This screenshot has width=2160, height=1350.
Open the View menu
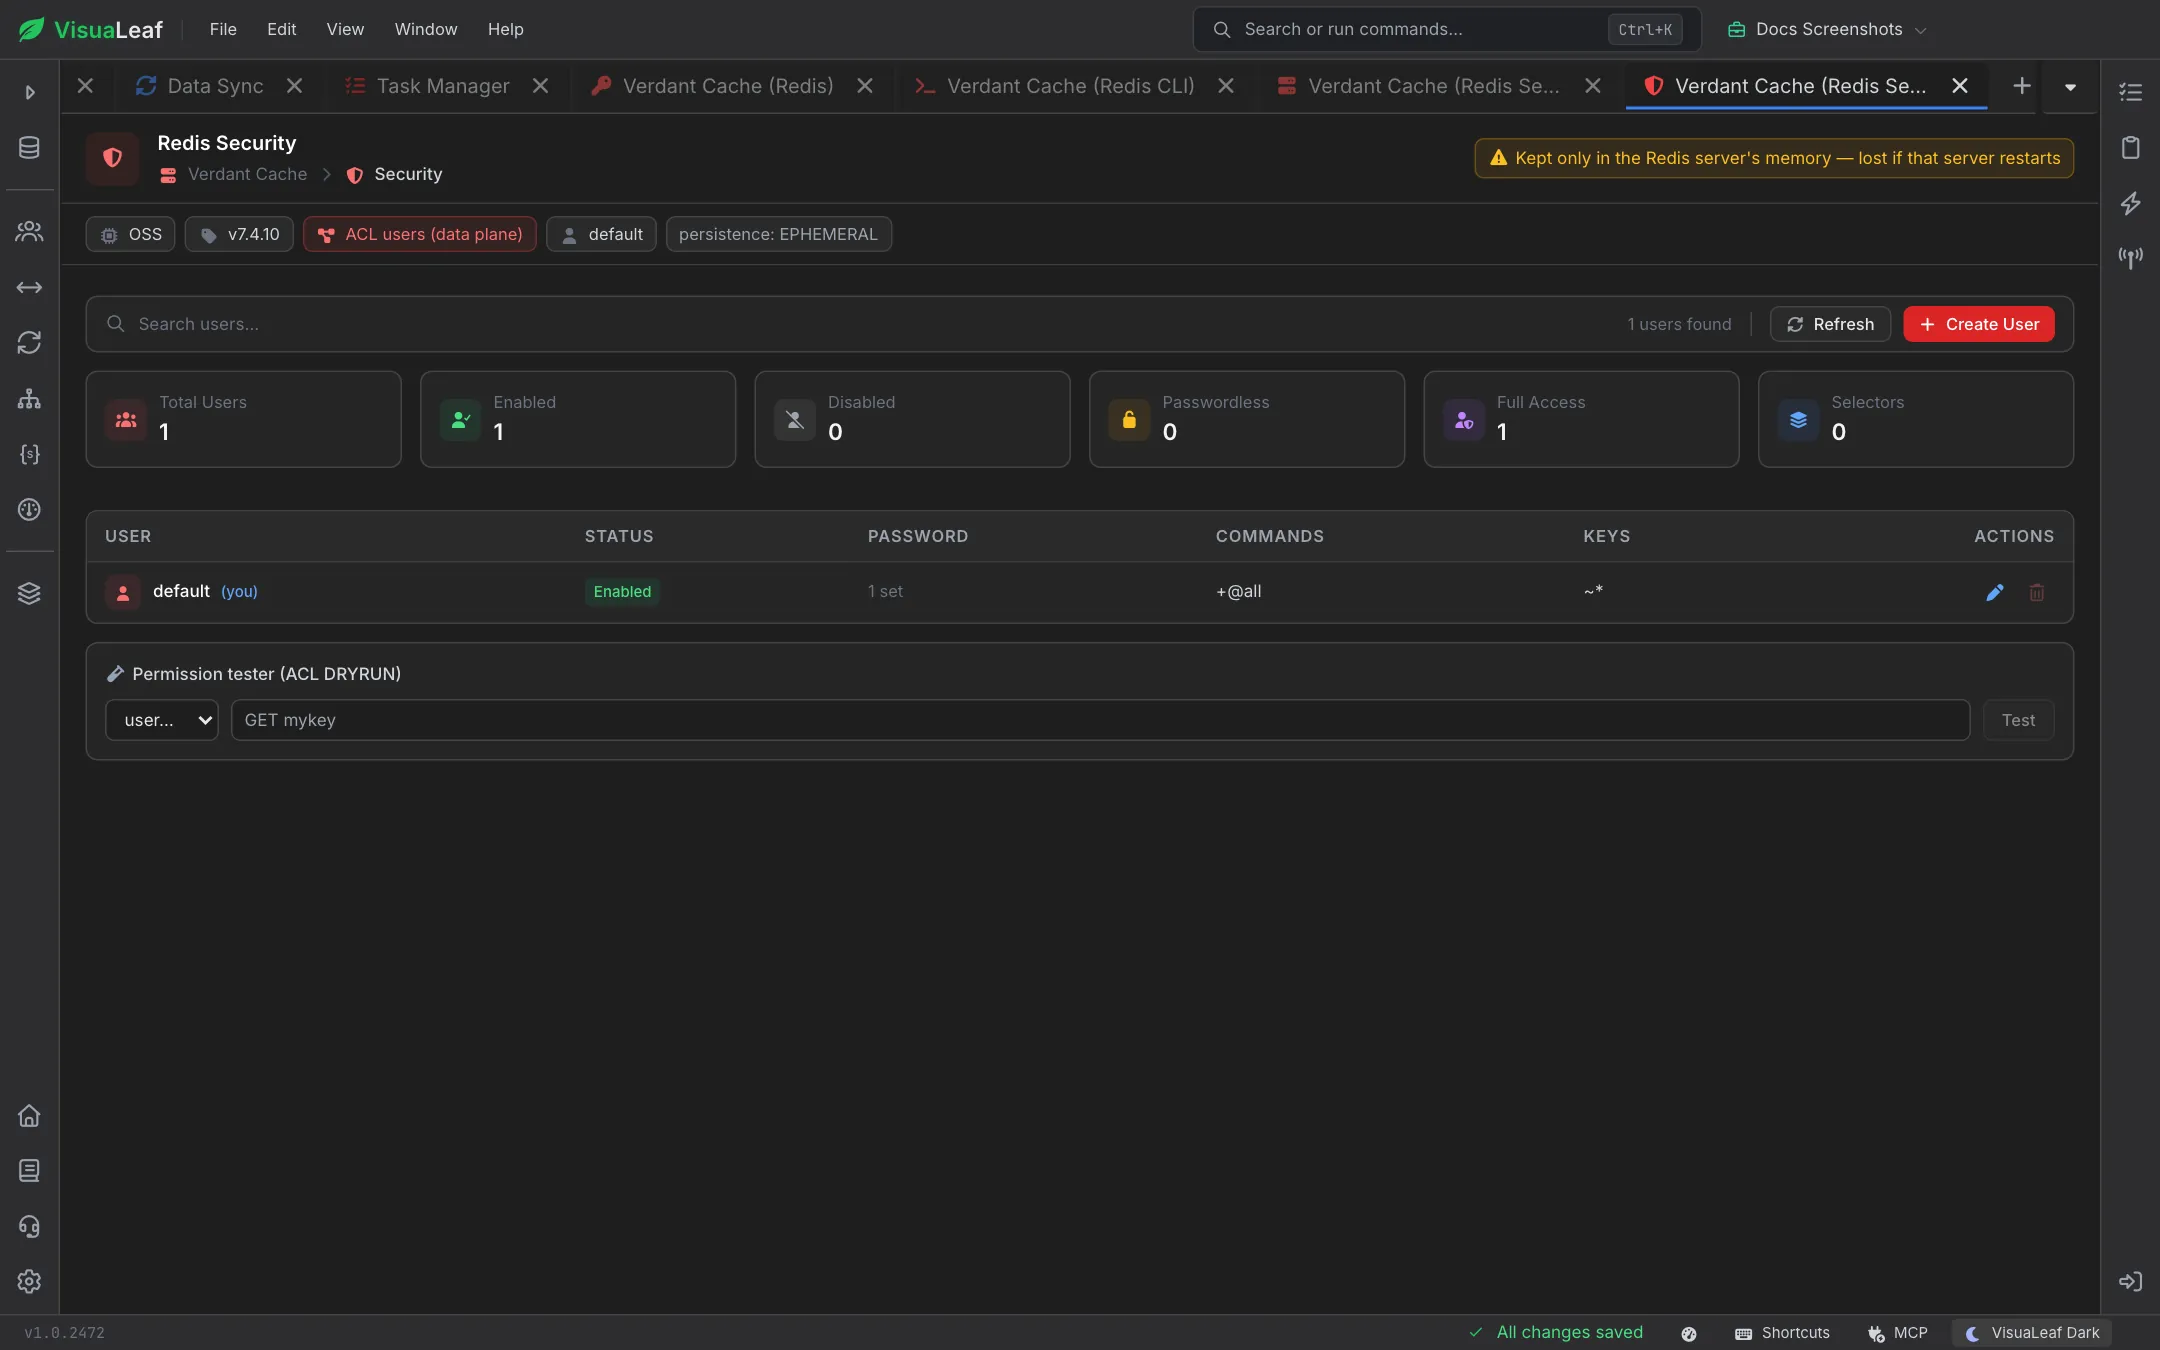pos(345,29)
